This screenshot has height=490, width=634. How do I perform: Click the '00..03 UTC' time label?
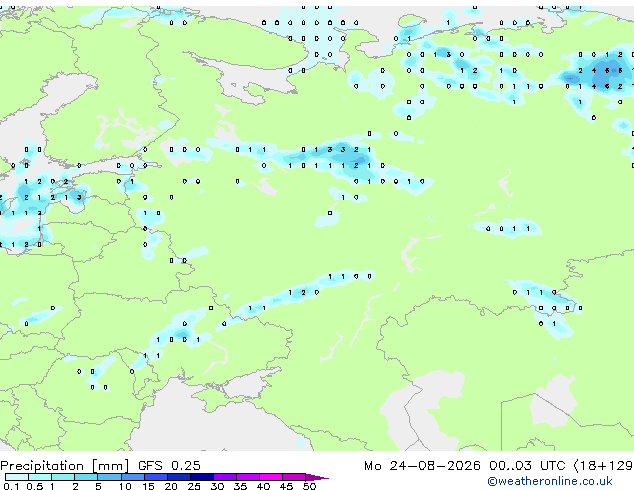point(527,466)
